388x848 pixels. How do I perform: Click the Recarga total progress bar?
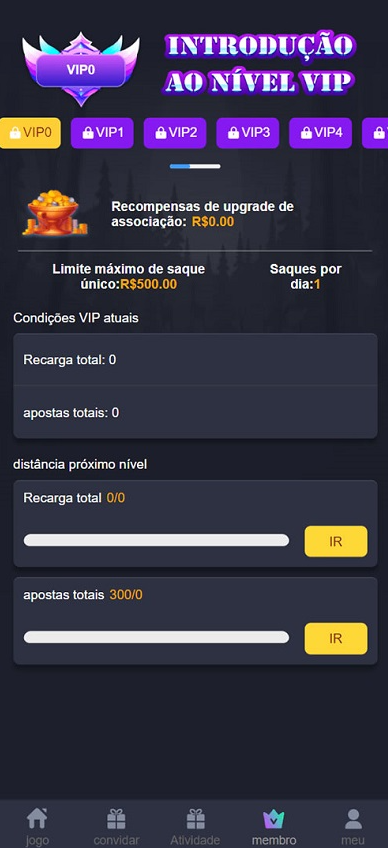coord(156,540)
